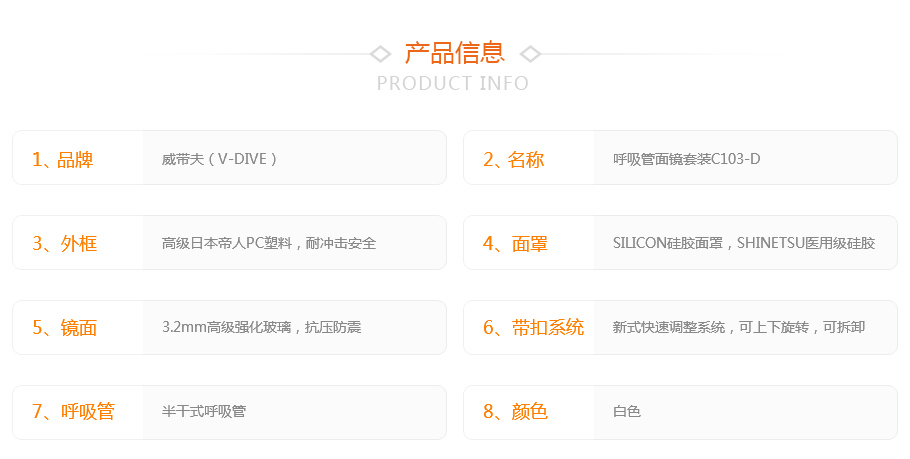Select the 3、外框 label
Screen dimensions: 910x459
[64, 243]
